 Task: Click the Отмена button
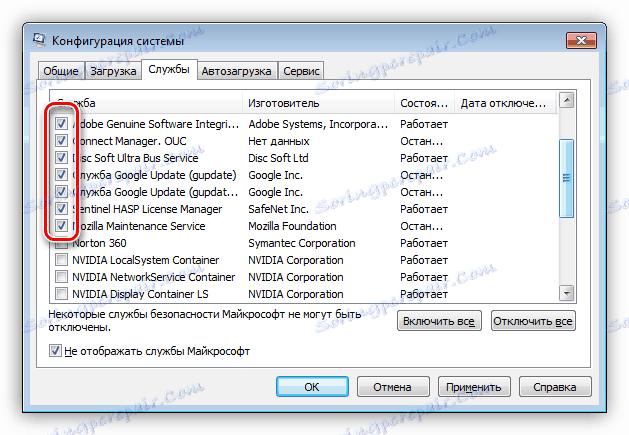393,387
